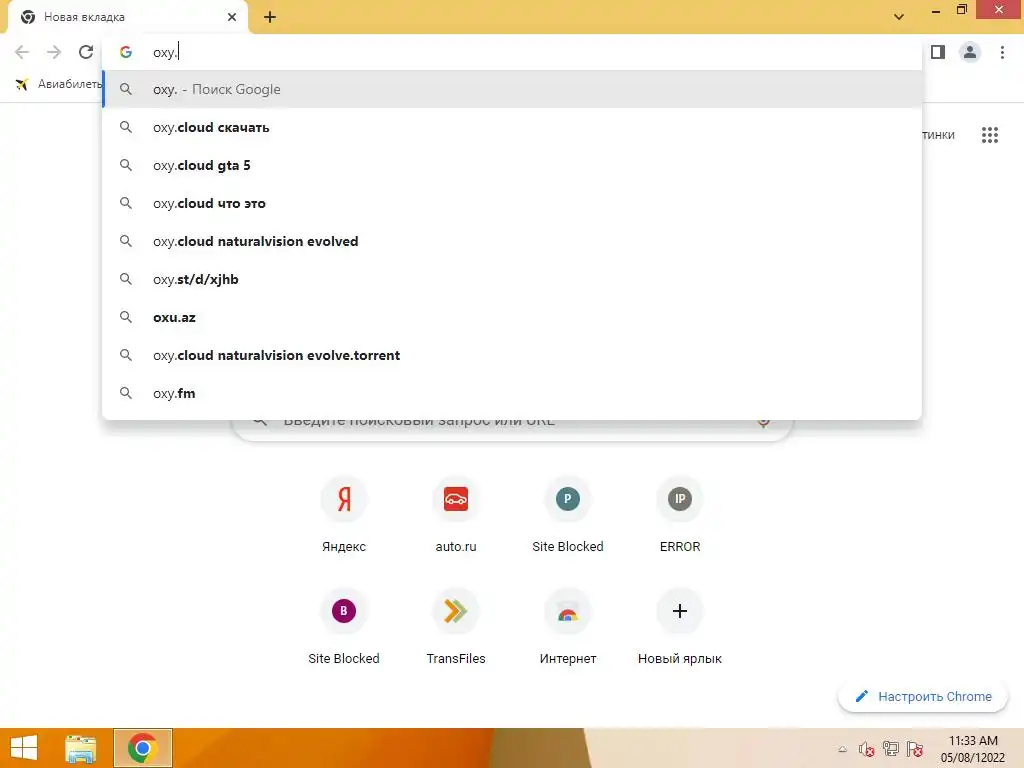Choose 'oxy.cloud скачать' suggestion
The width and height of the screenshot is (1024, 768).
click(x=512, y=127)
